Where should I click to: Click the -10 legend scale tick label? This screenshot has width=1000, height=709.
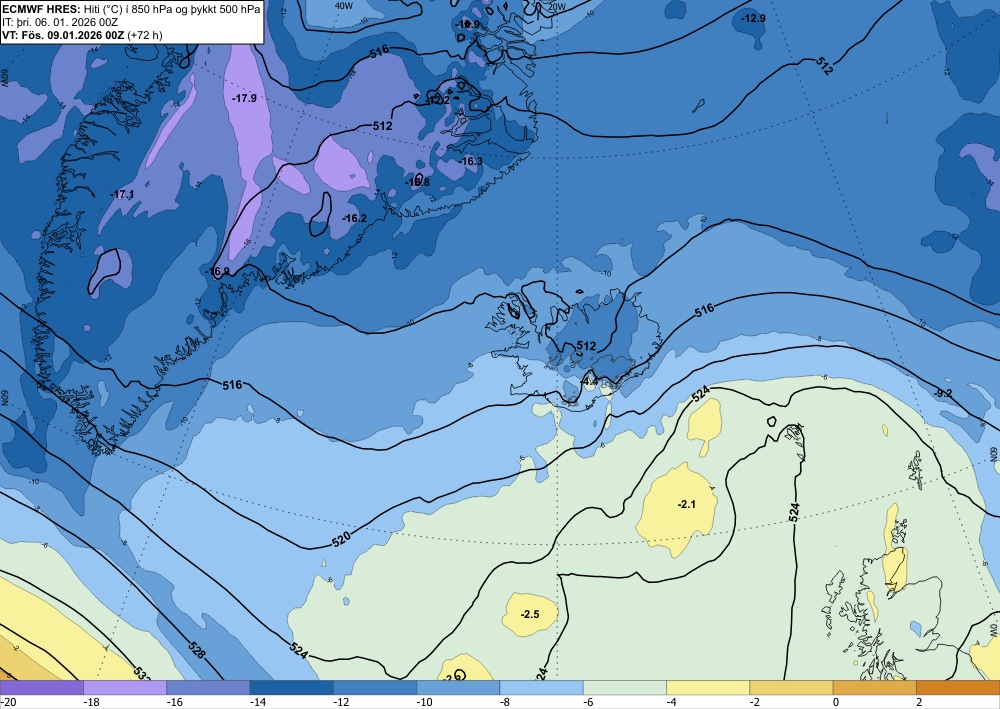tap(424, 703)
